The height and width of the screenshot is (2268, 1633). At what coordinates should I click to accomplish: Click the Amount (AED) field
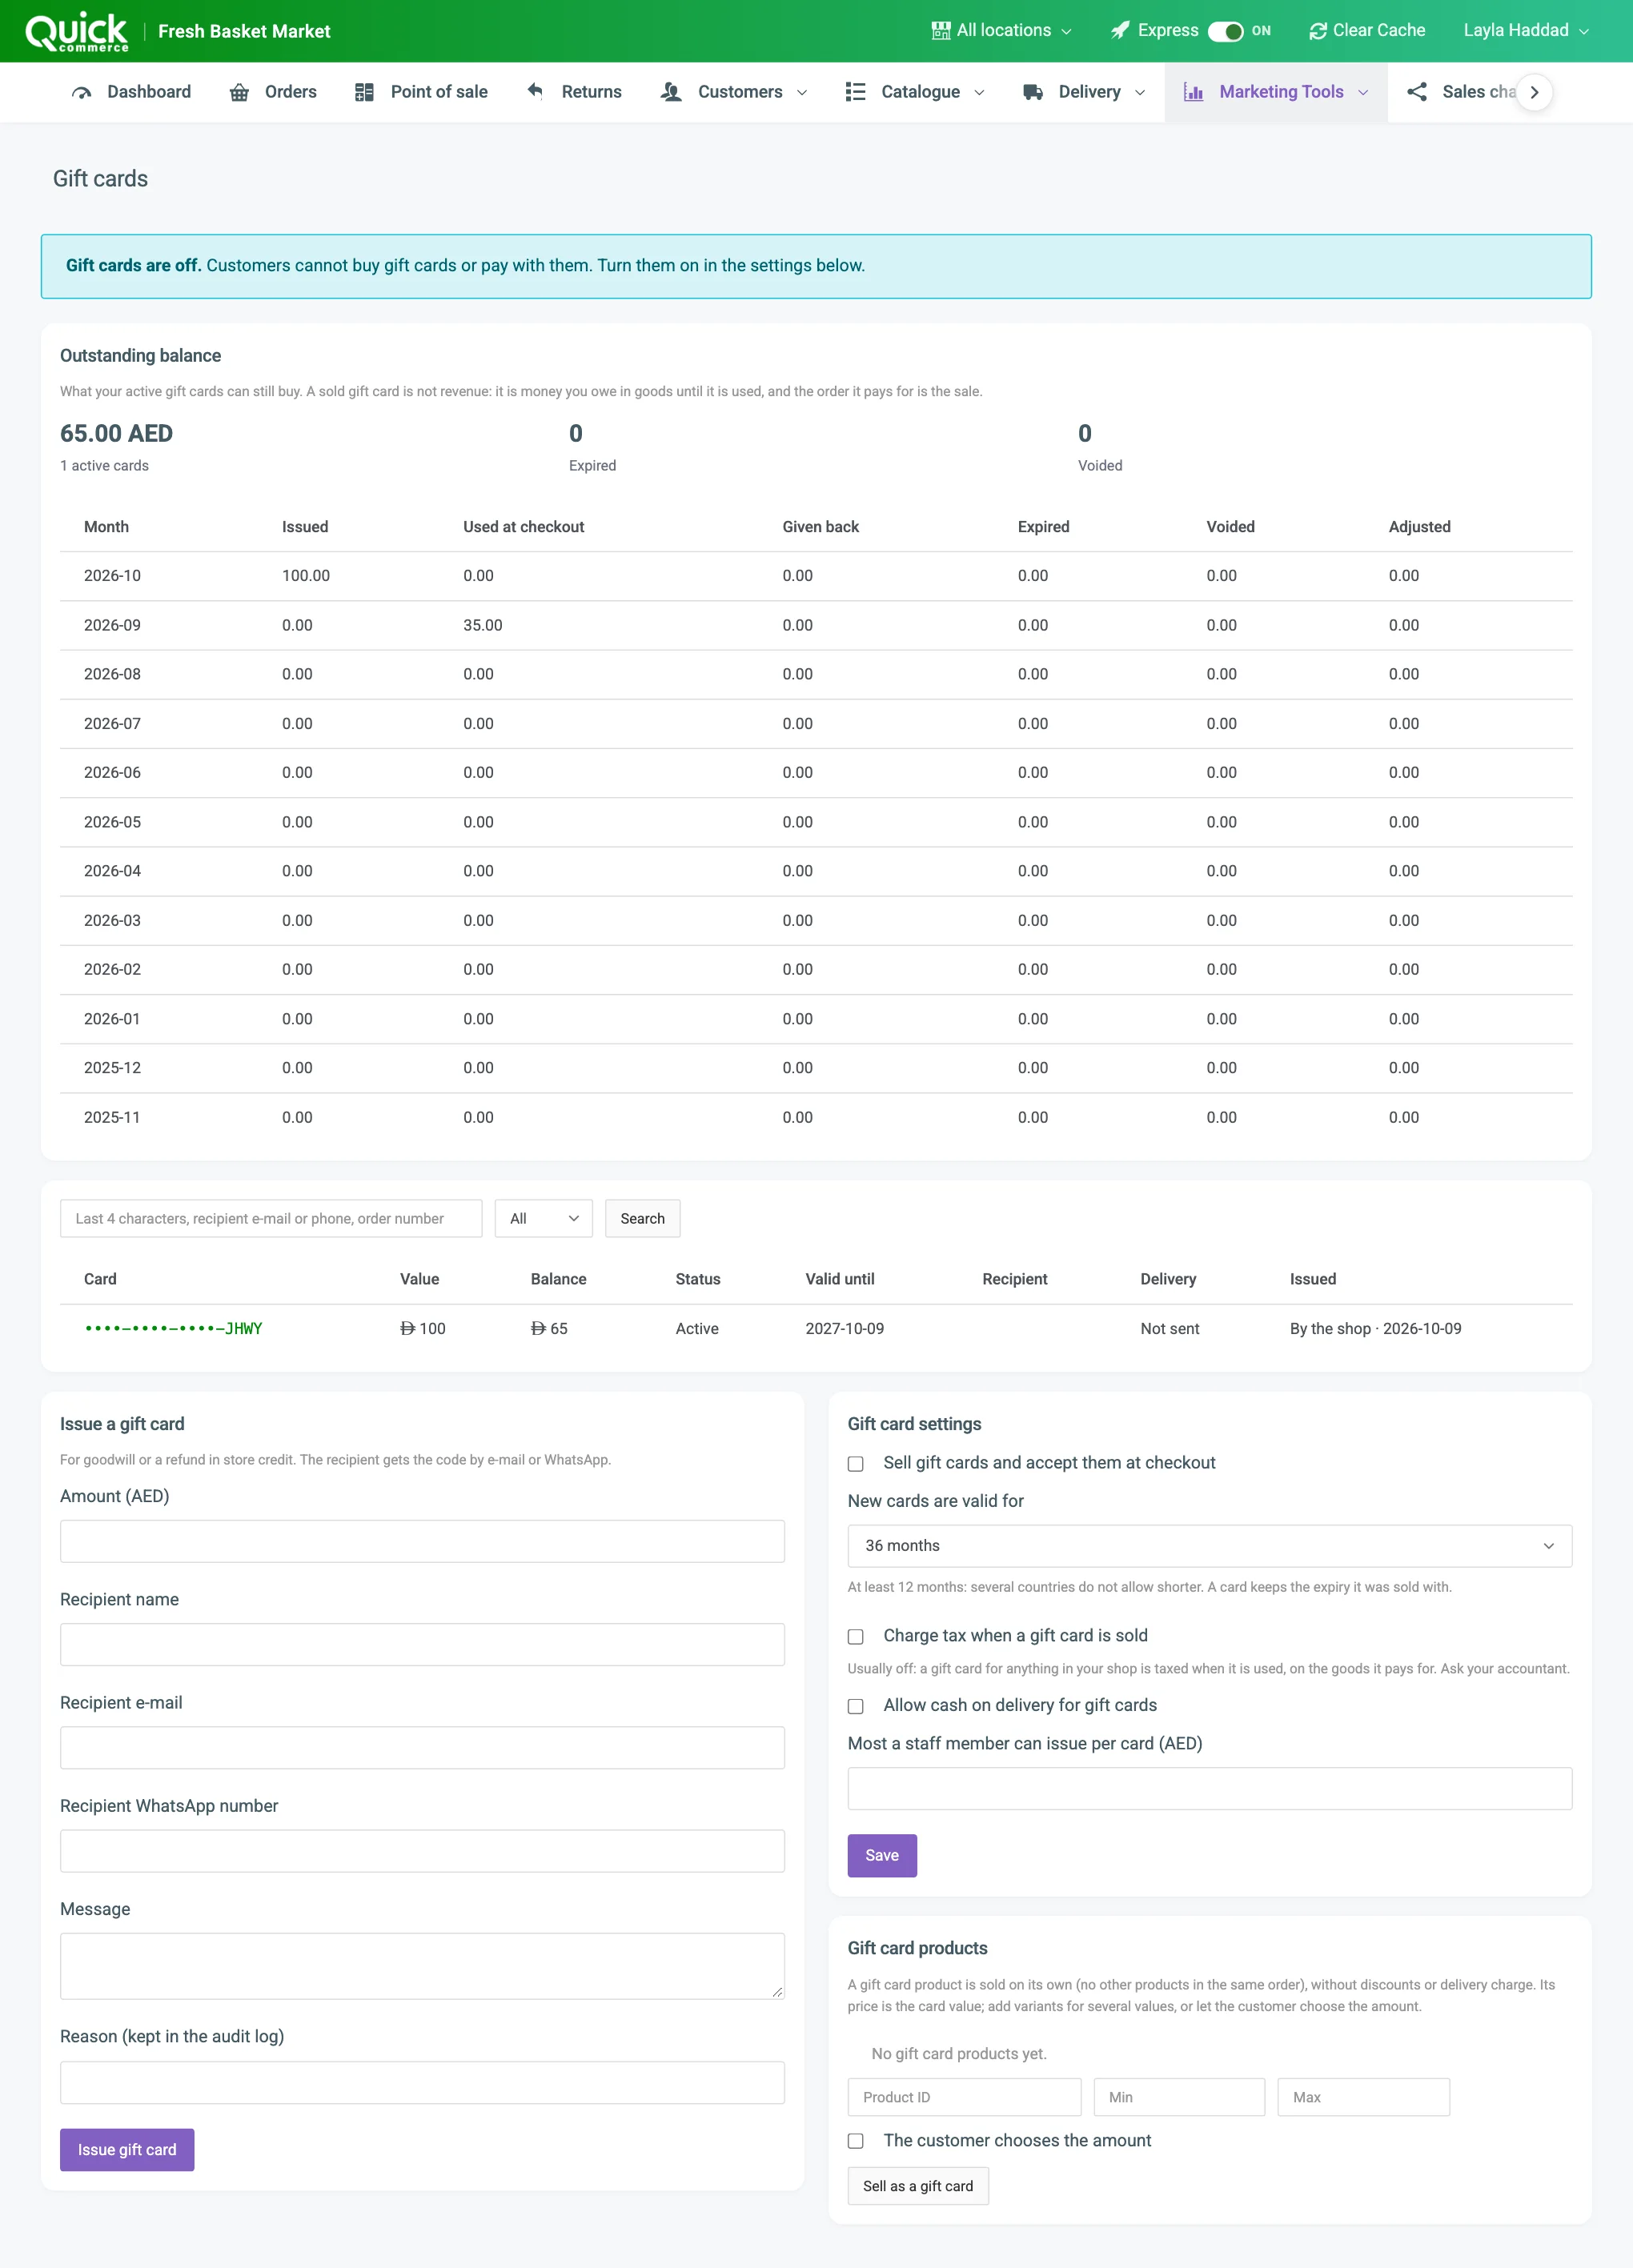pos(422,1541)
